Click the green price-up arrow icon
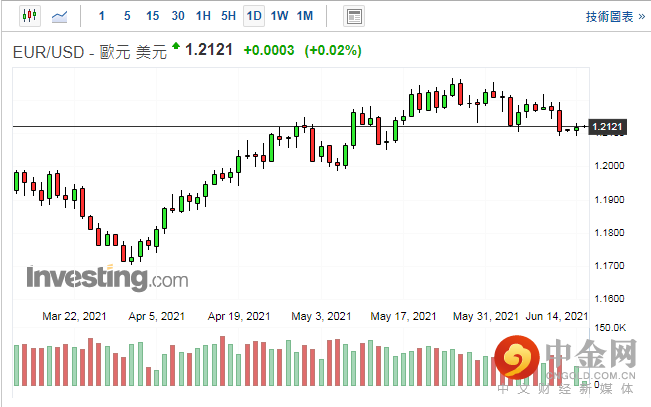The image size is (651, 407). point(176,47)
